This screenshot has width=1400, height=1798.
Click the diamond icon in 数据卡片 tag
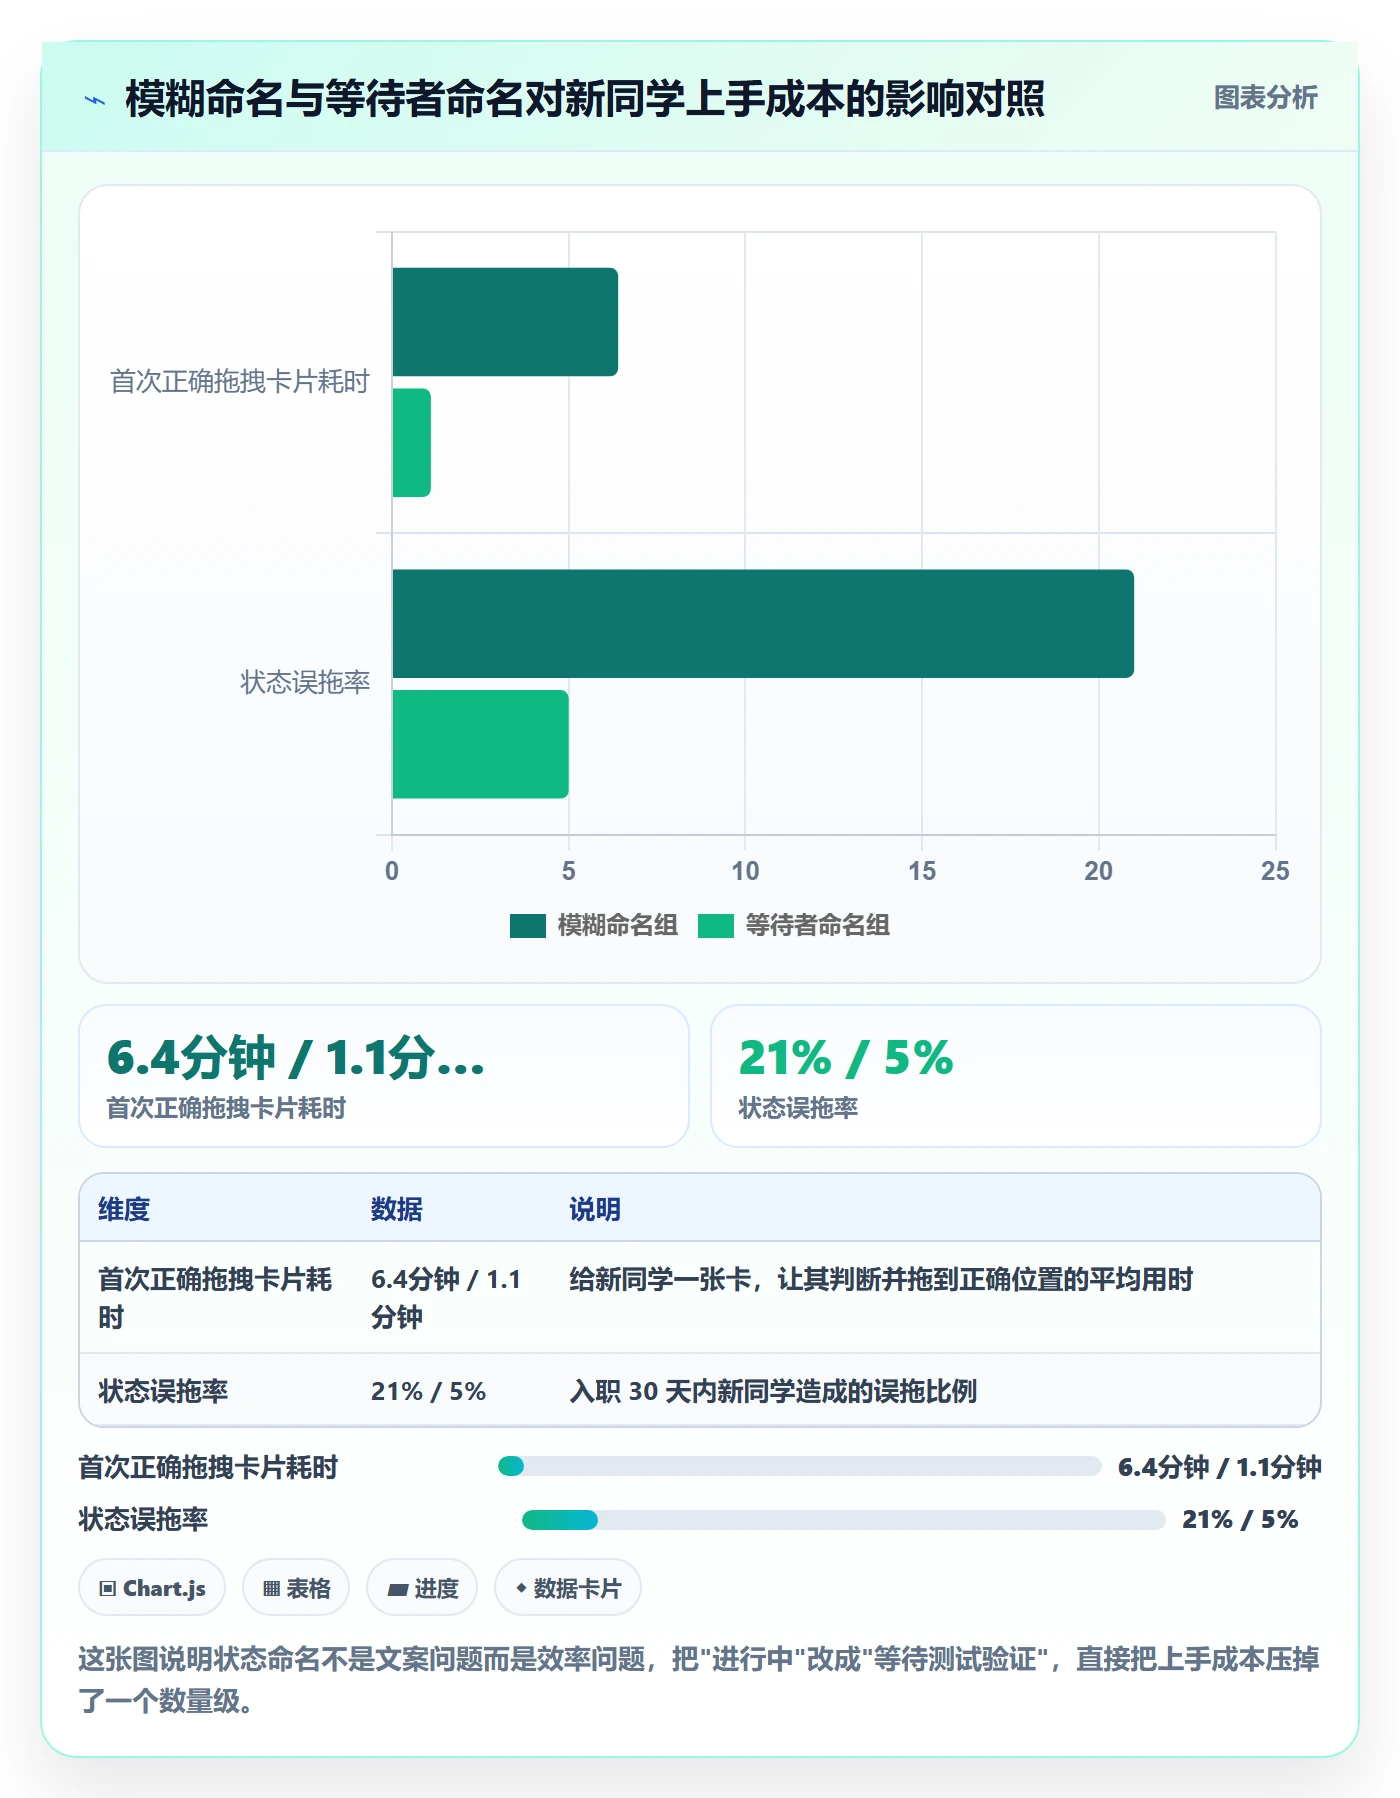[x=521, y=1588]
